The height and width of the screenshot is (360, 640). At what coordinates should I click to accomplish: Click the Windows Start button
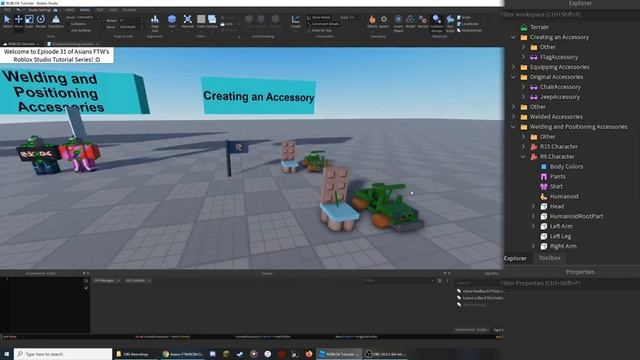coord(7,354)
